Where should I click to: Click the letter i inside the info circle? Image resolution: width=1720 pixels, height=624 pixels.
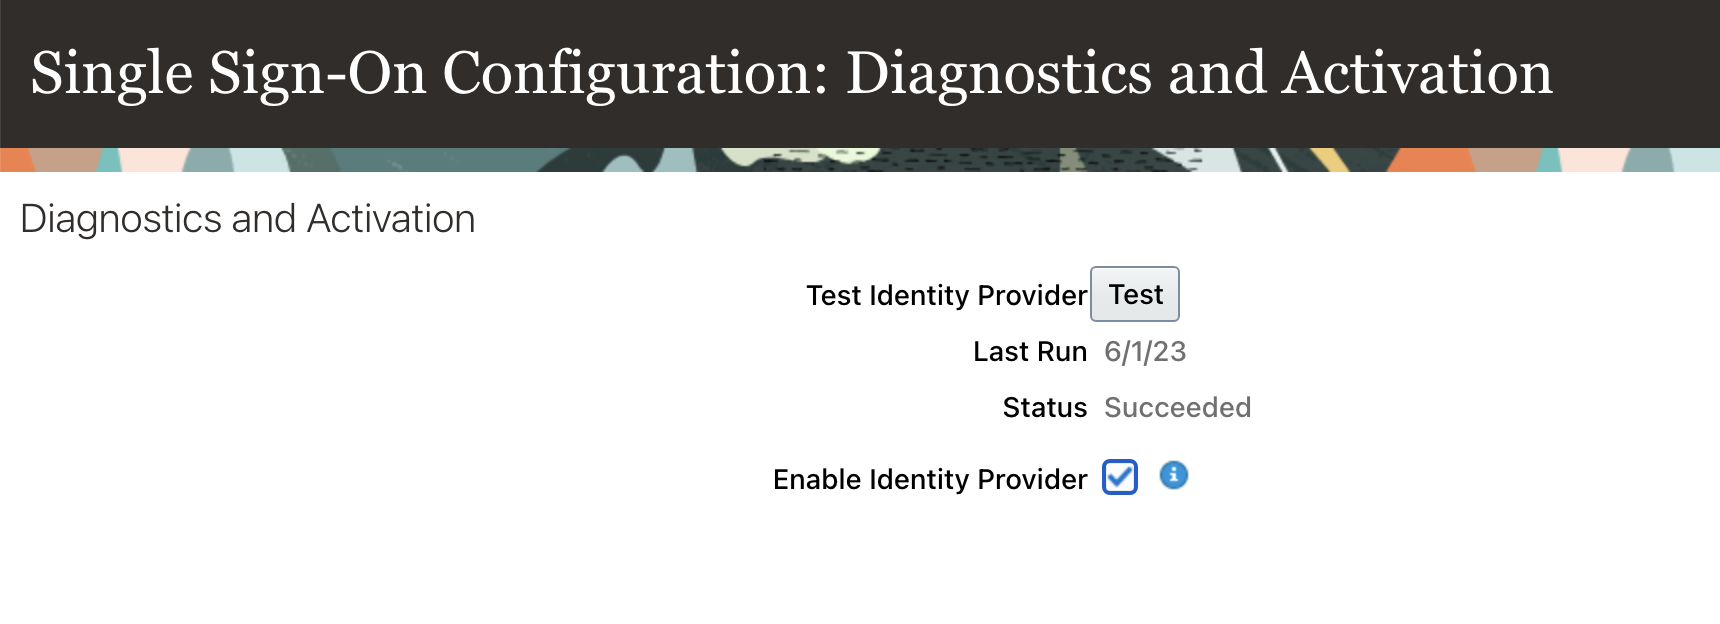click(1173, 476)
